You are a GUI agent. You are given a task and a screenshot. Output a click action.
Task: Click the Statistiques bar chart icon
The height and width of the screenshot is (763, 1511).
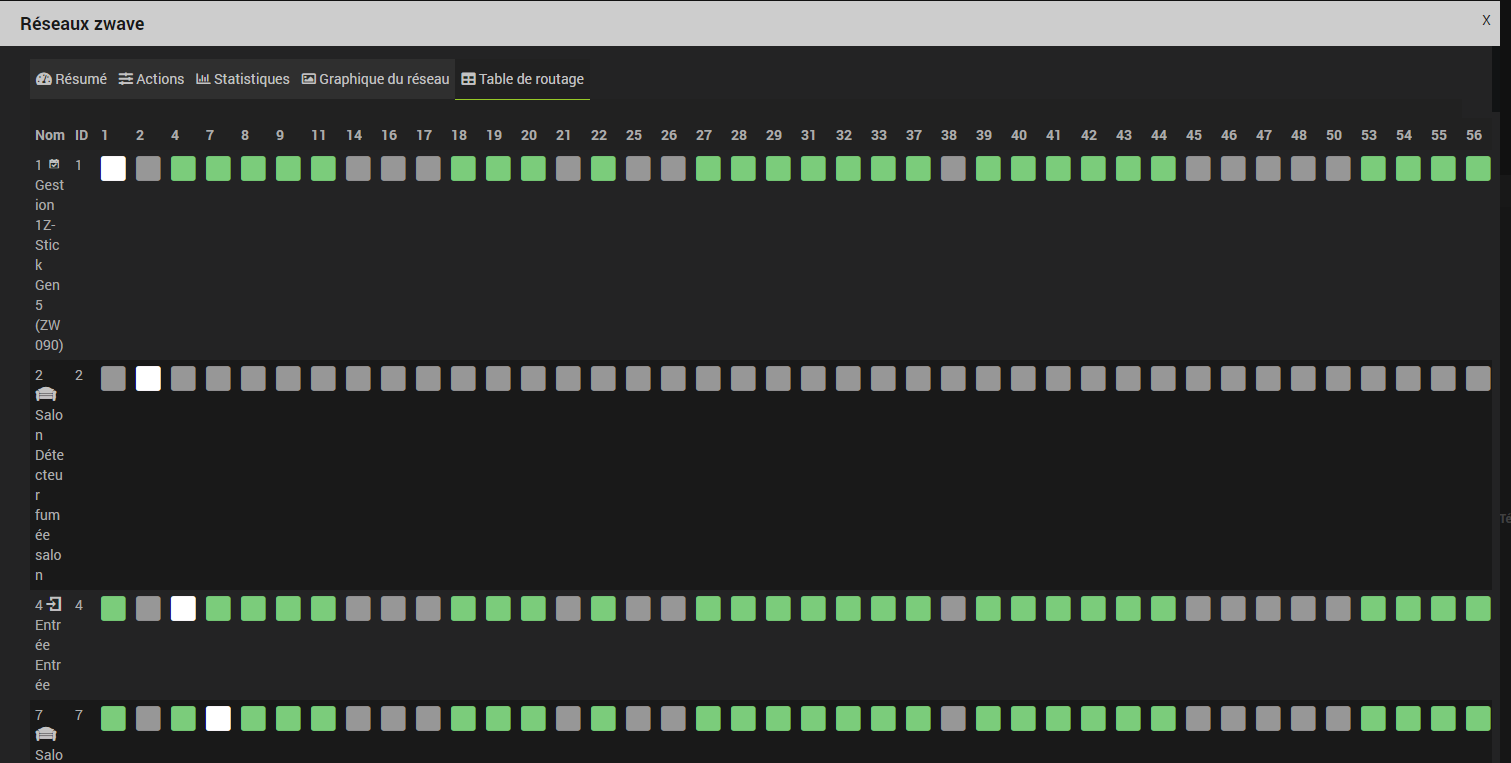click(203, 79)
